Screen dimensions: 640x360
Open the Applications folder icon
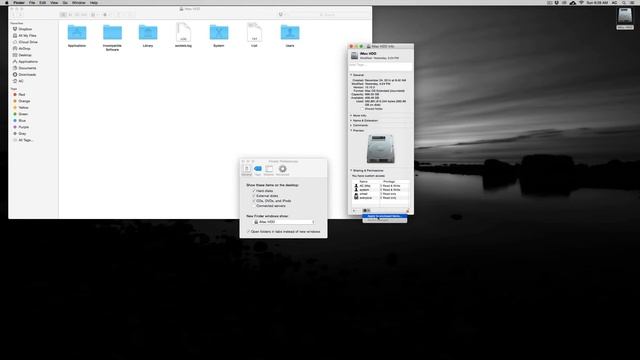pyautogui.click(x=77, y=32)
